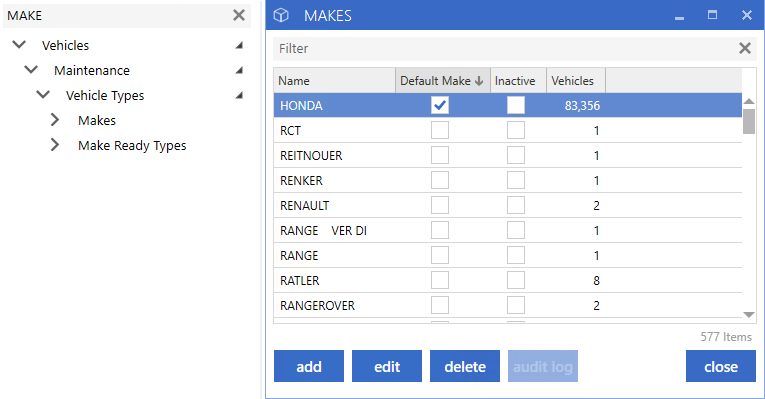Click the scrollbar up arrow in the grid

click(749, 101)
